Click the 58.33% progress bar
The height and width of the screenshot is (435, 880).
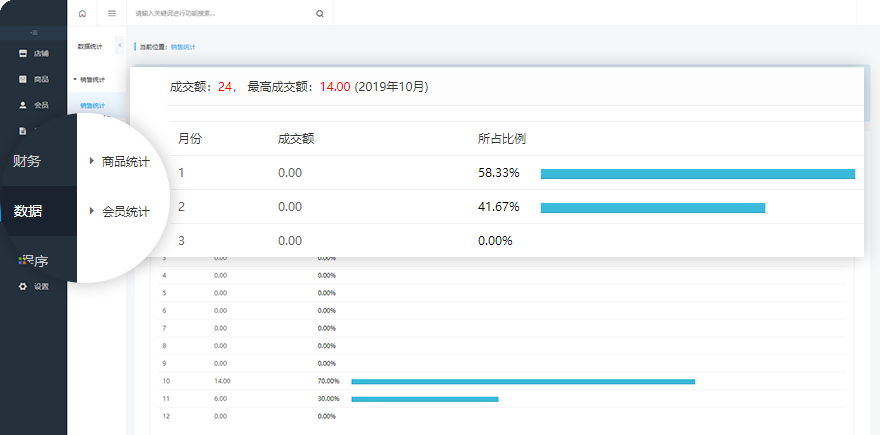(x=697, y=173)
